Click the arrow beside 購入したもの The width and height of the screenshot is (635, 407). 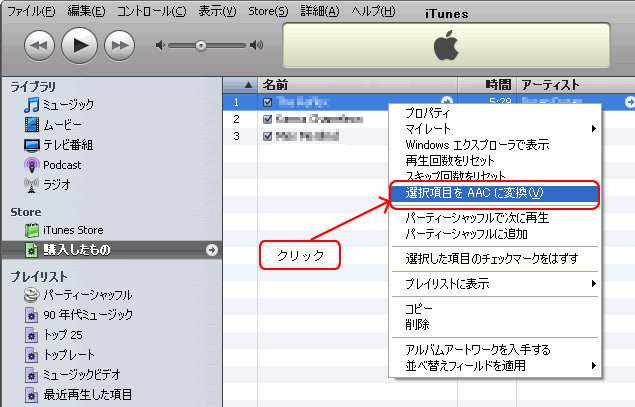click(x=211, y=250)
